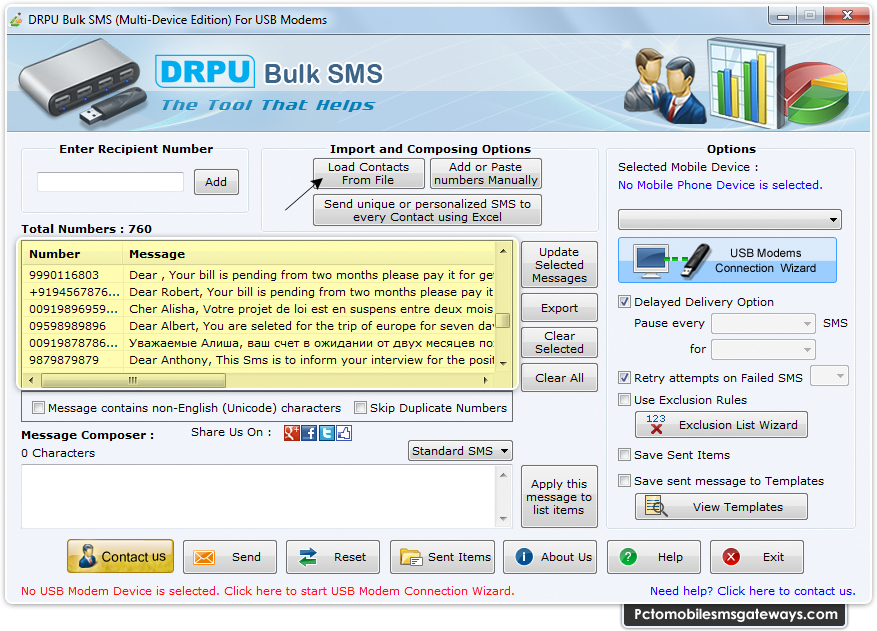Click the Reset button
Screen dimensions: 877x631
(333, 557)
